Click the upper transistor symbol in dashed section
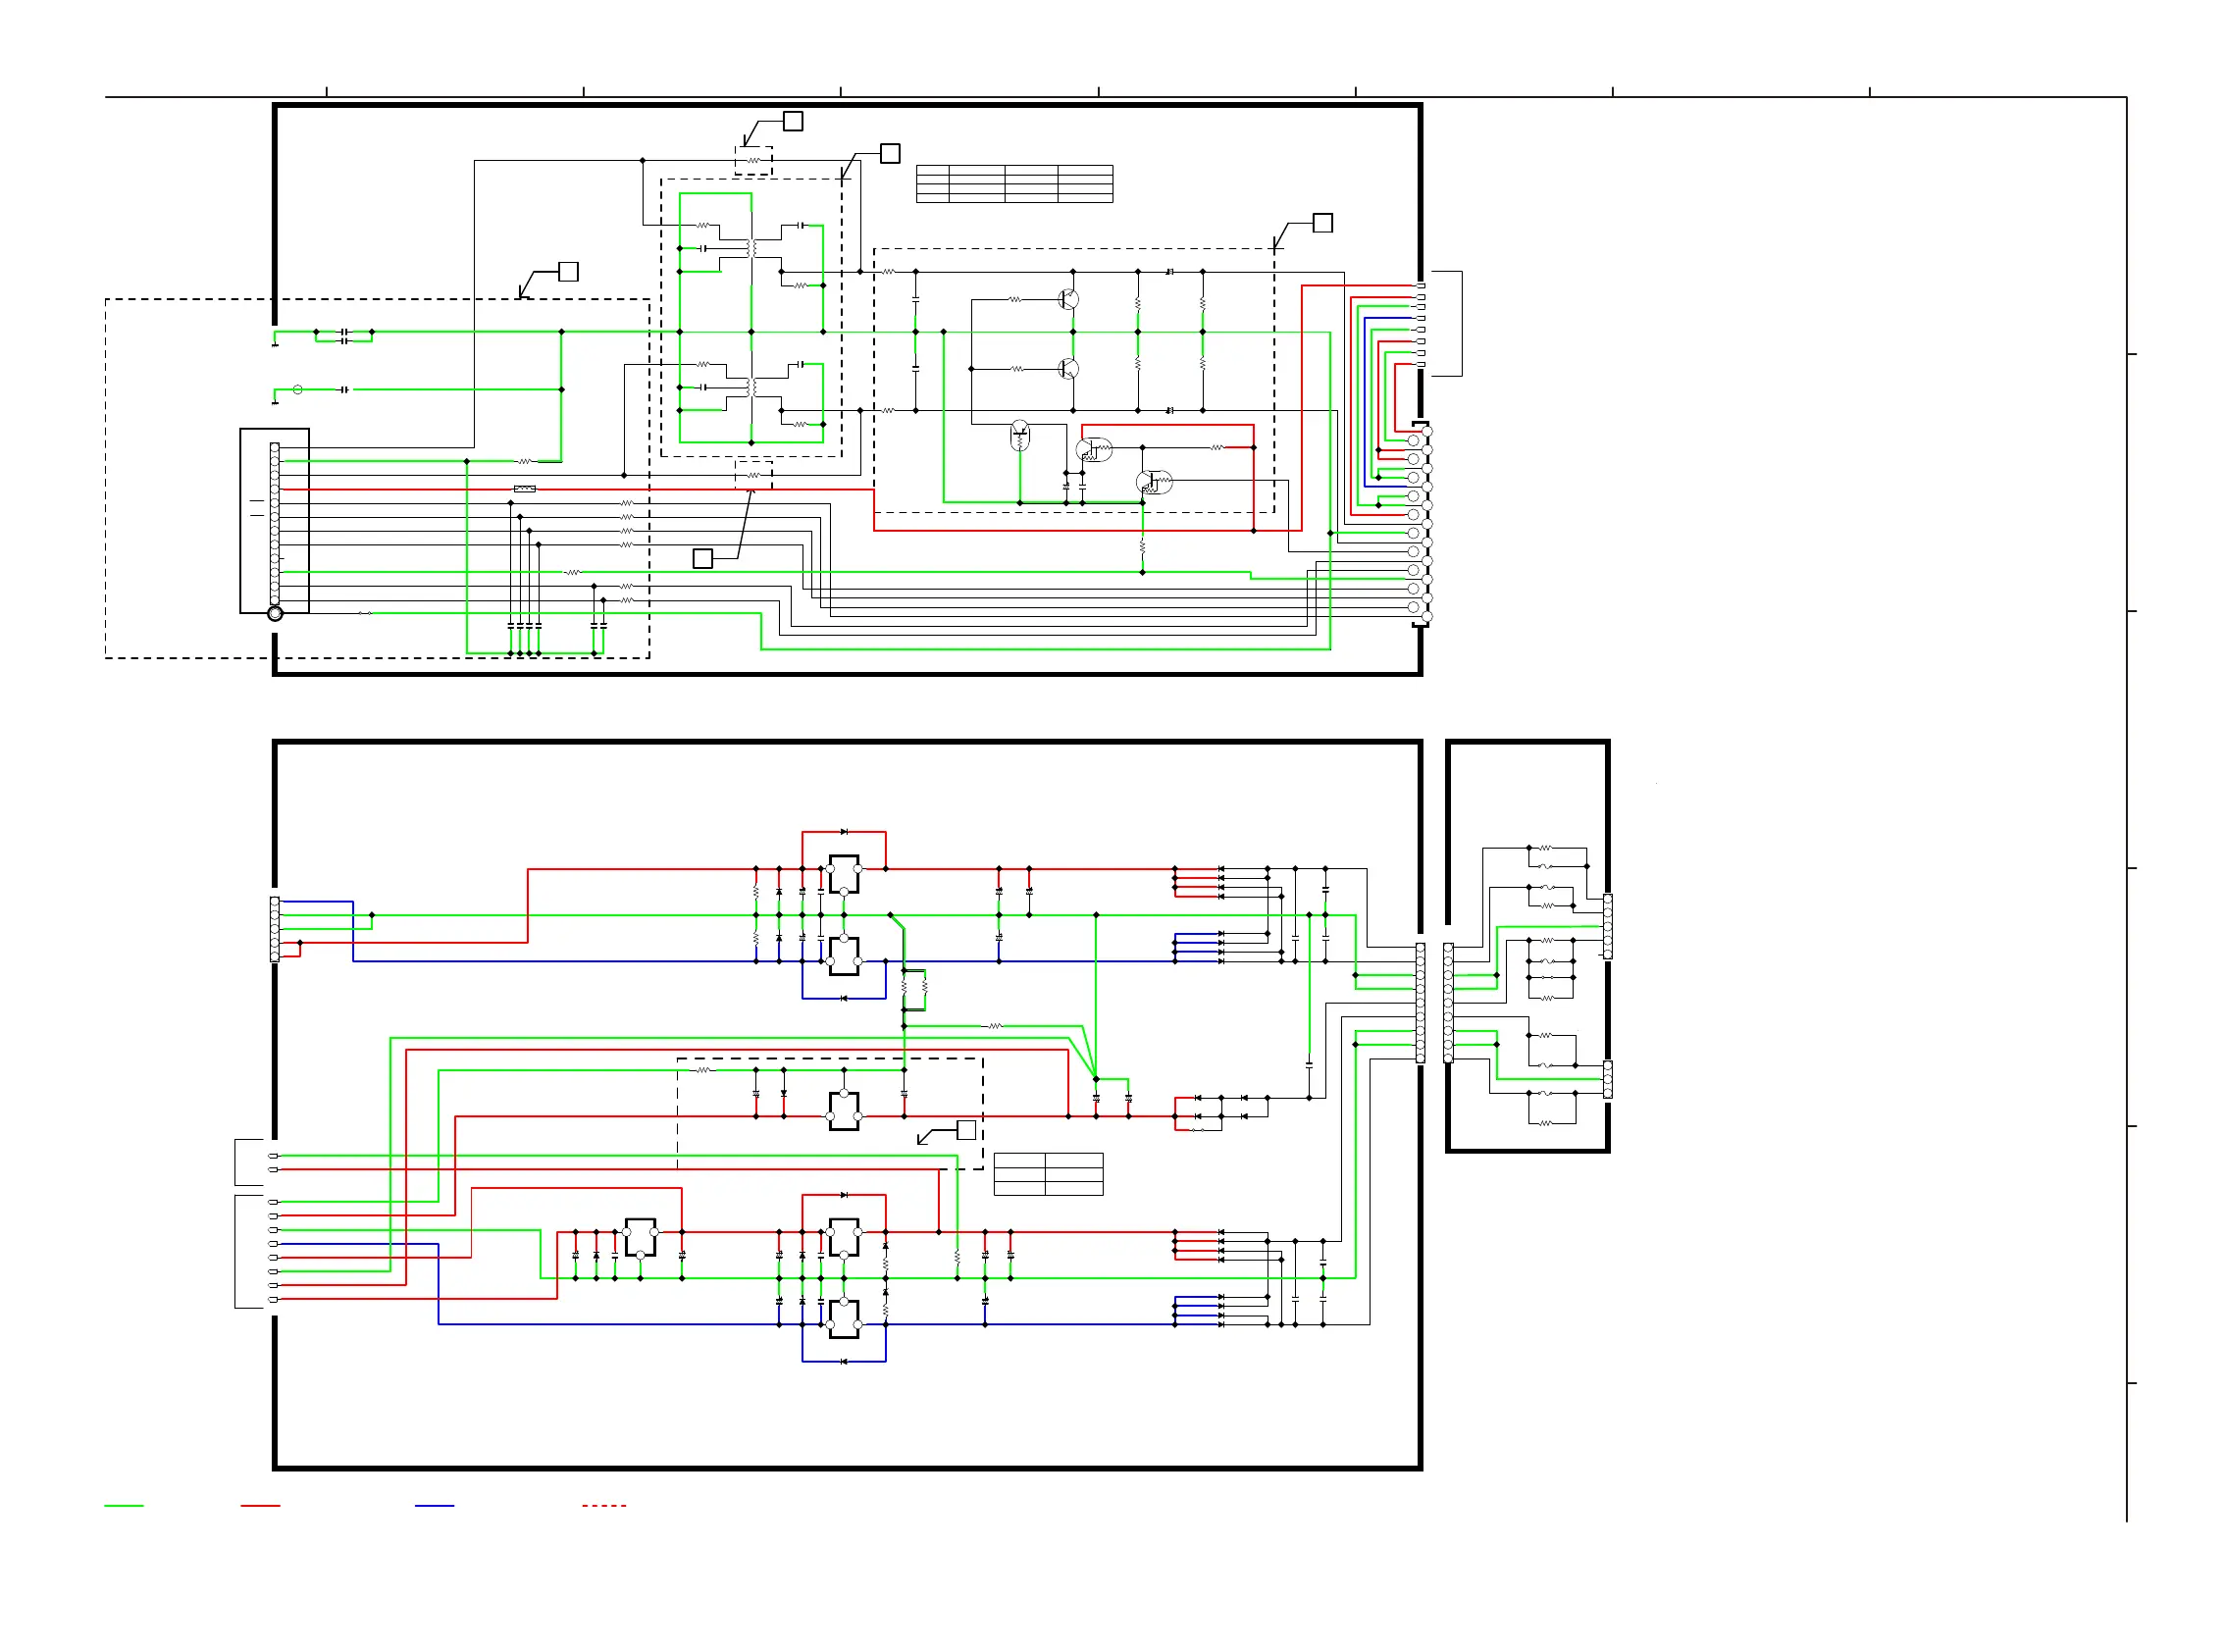 tap(1068, 299)
